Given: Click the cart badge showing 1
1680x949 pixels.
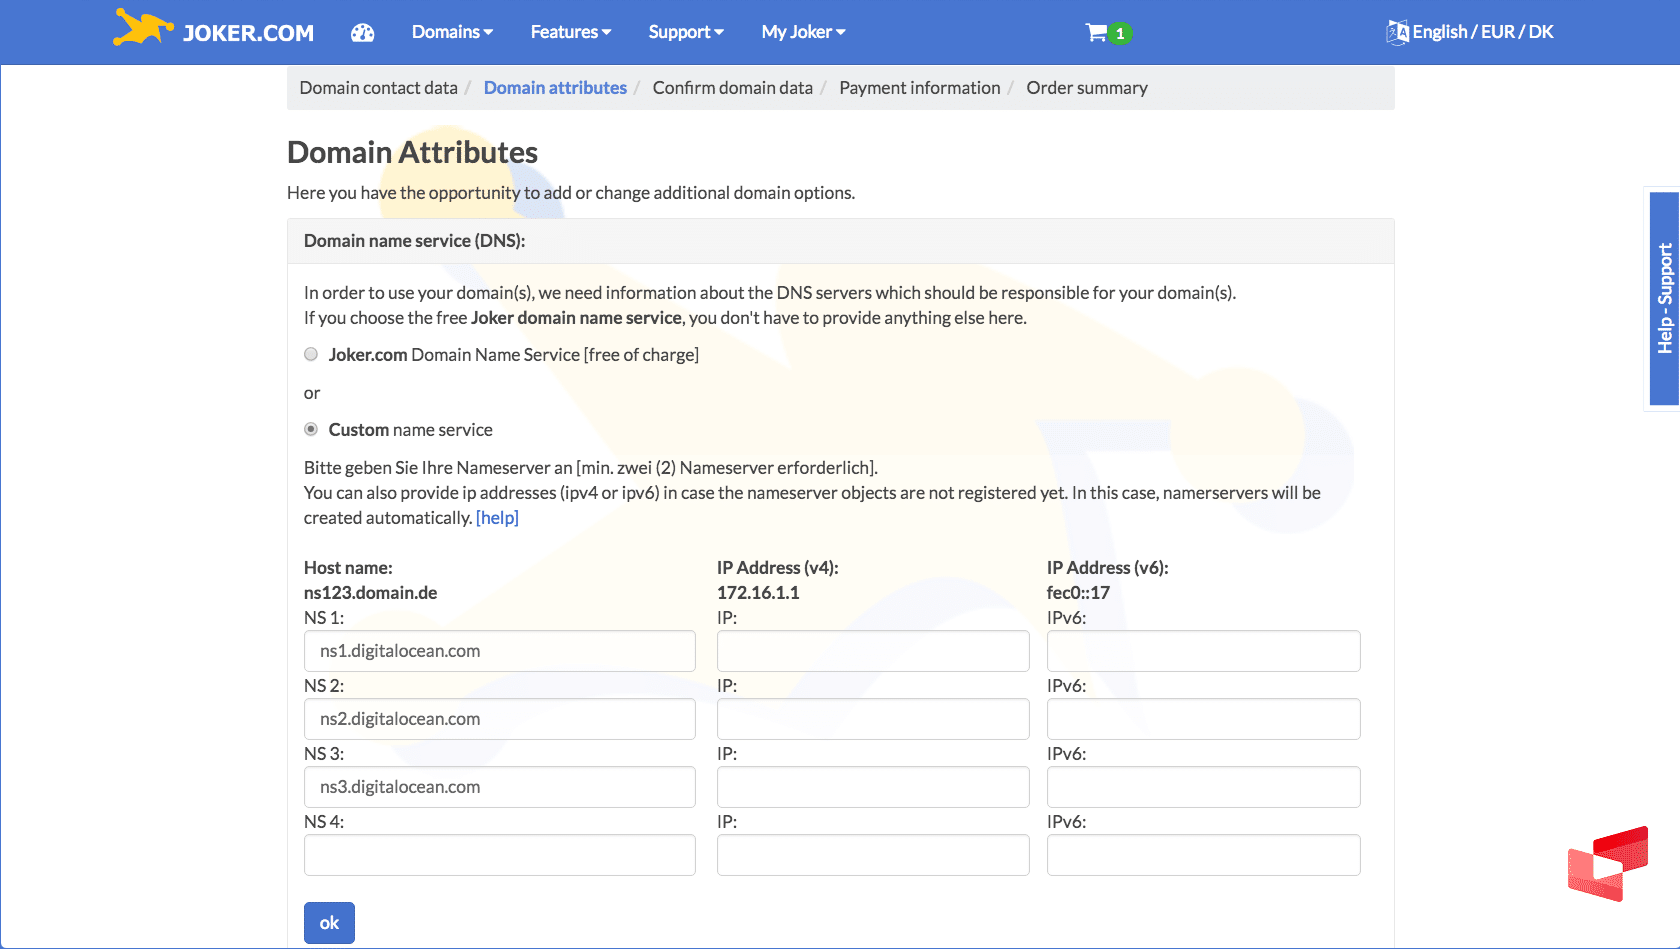Looking at the screenshot, I should pos(1120,33).
